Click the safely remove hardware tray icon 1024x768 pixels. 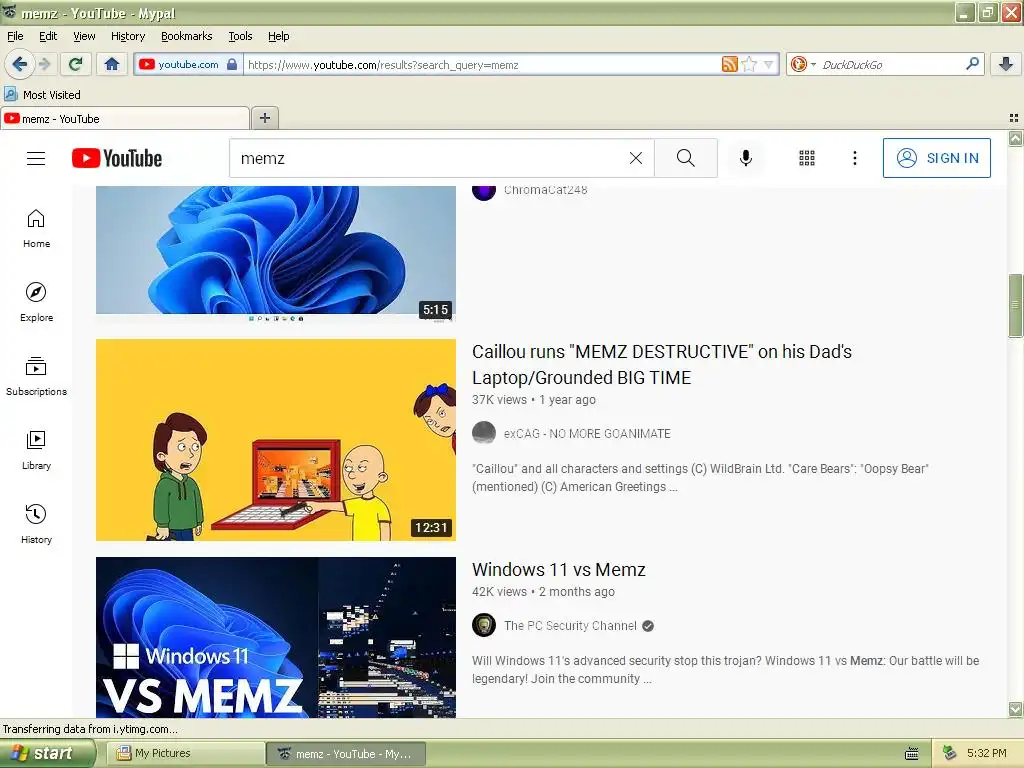[x=950, y=753]
